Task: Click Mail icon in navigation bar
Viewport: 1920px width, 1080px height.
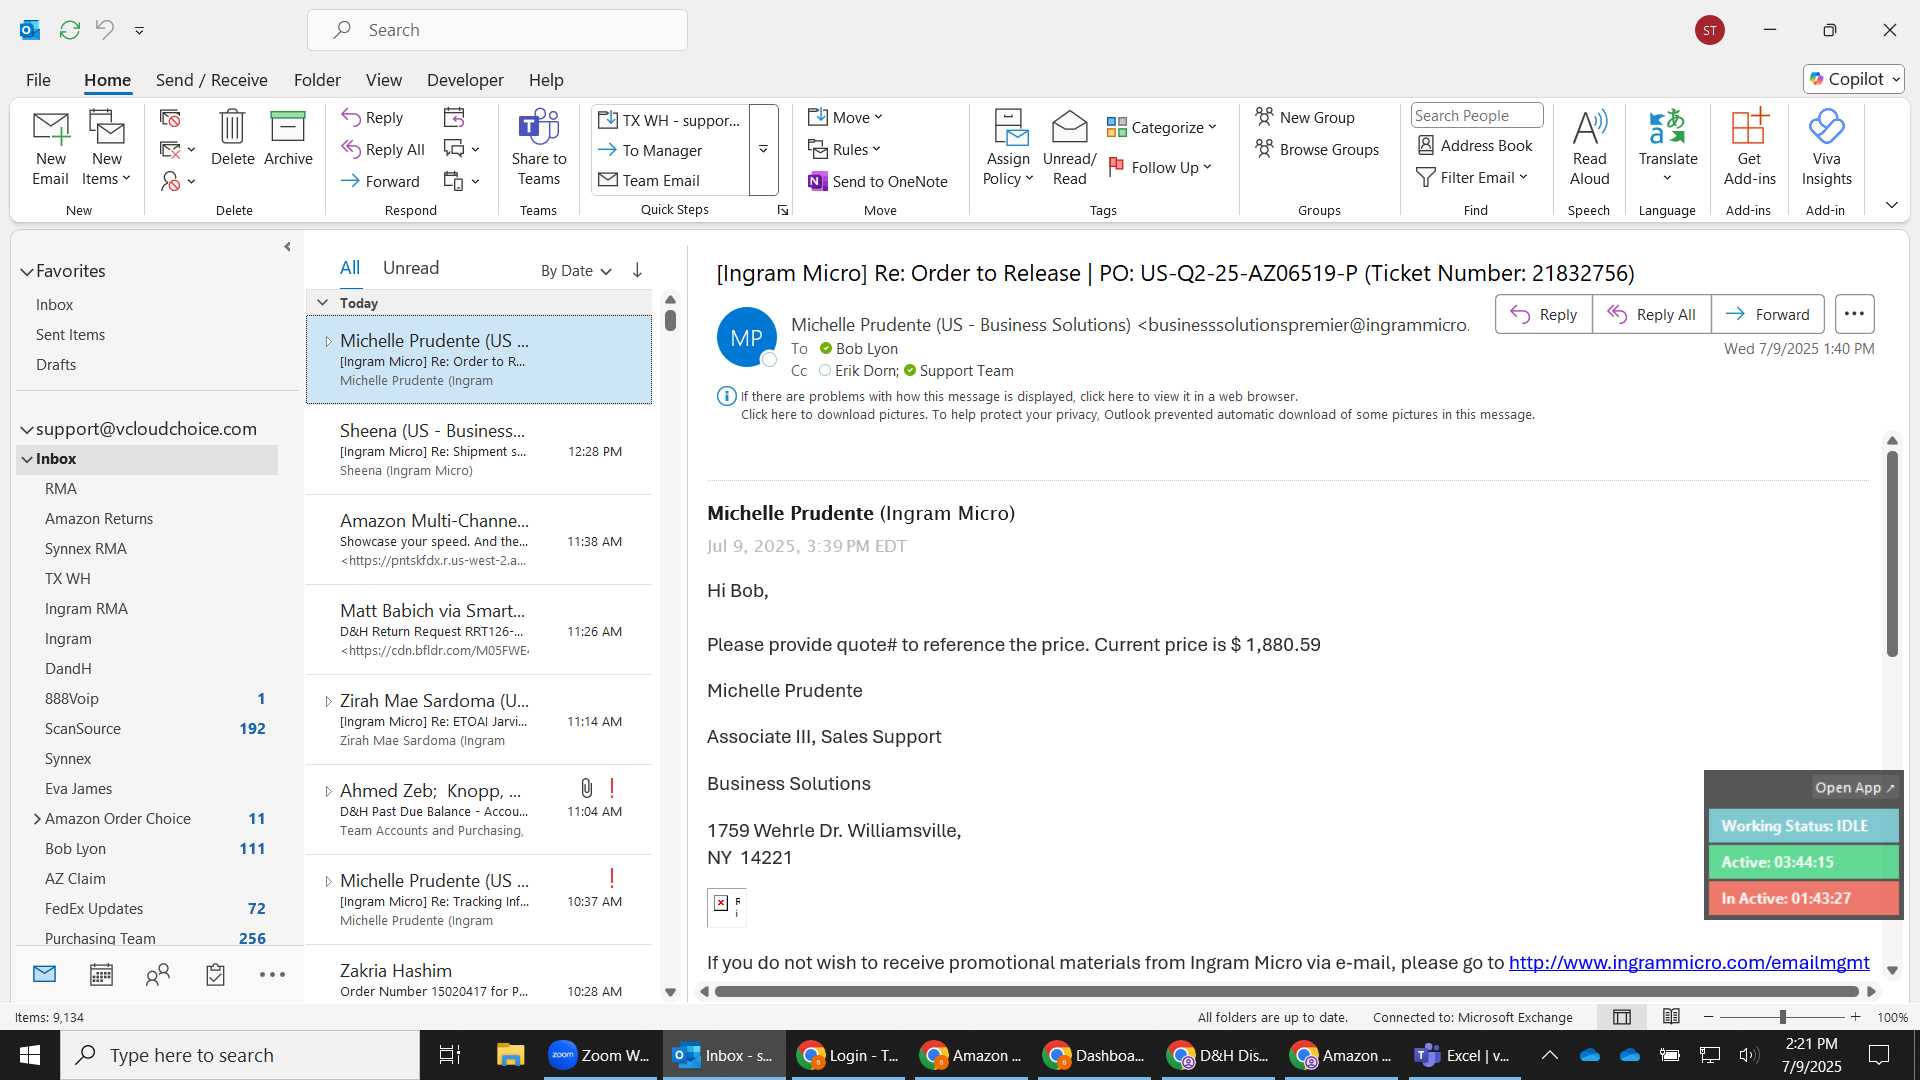Action: tap(44, 974)
